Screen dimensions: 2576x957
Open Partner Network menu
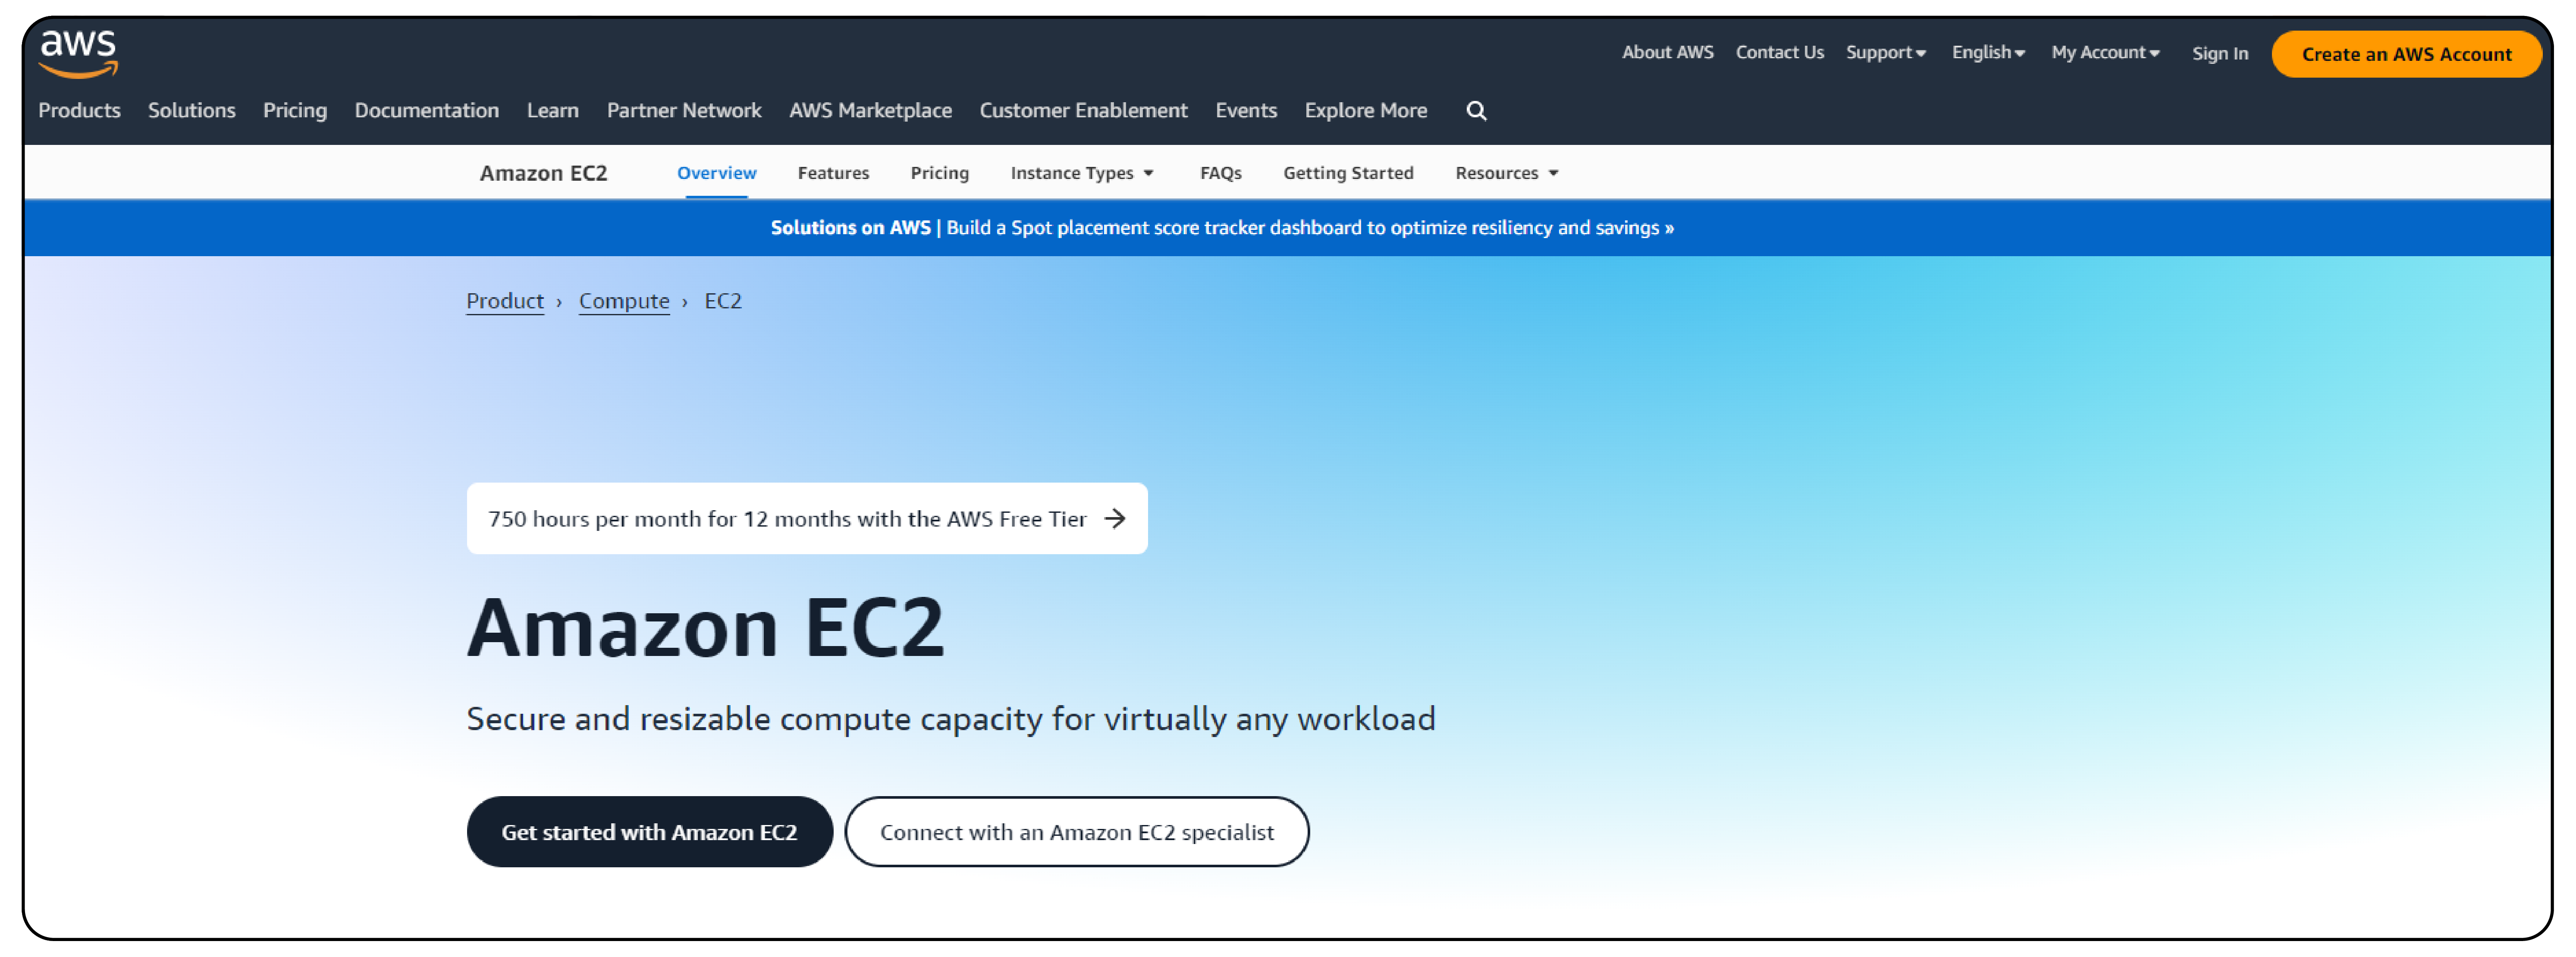pyautogui.click(x=684, y=111)
